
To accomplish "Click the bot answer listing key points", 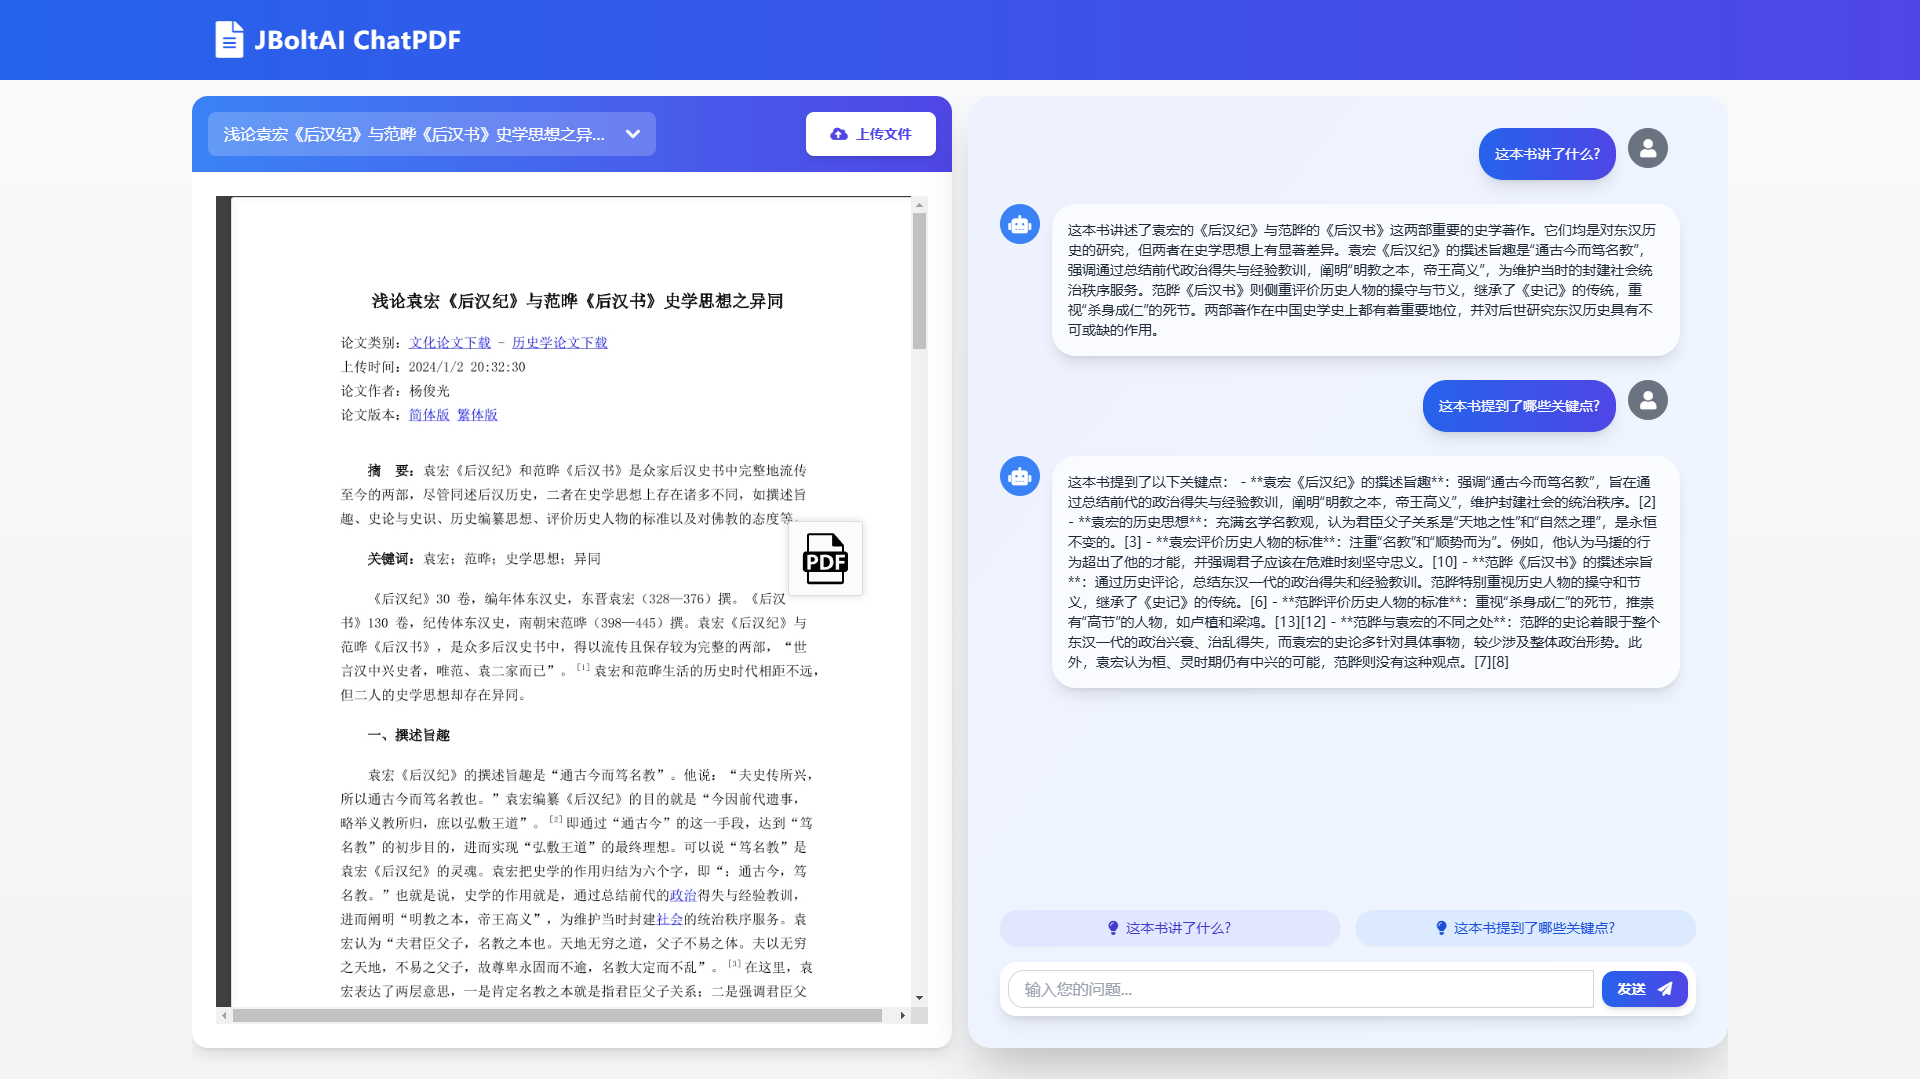I will click(1365, 572).
